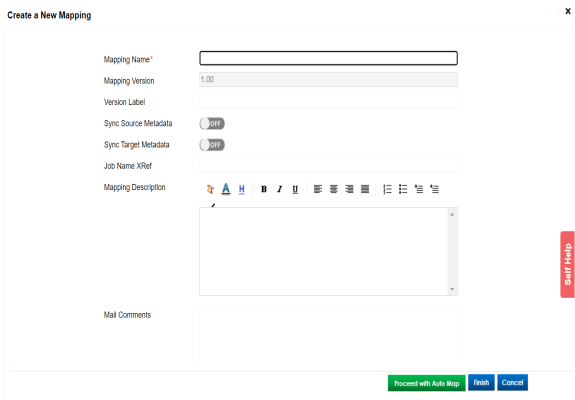Toggle bold formatting
575x400 pixels.
click(x=264, y=189)
